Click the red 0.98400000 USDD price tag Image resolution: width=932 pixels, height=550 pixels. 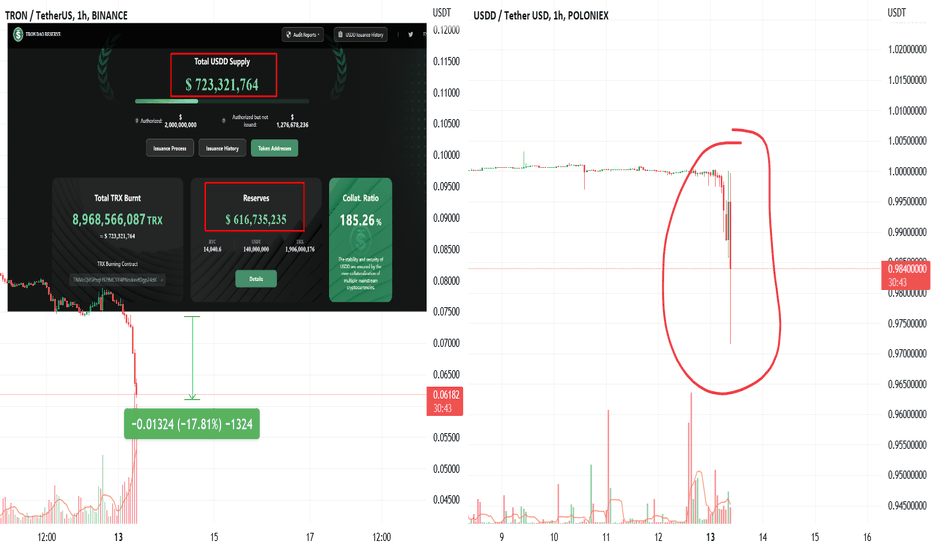(906, 275)
